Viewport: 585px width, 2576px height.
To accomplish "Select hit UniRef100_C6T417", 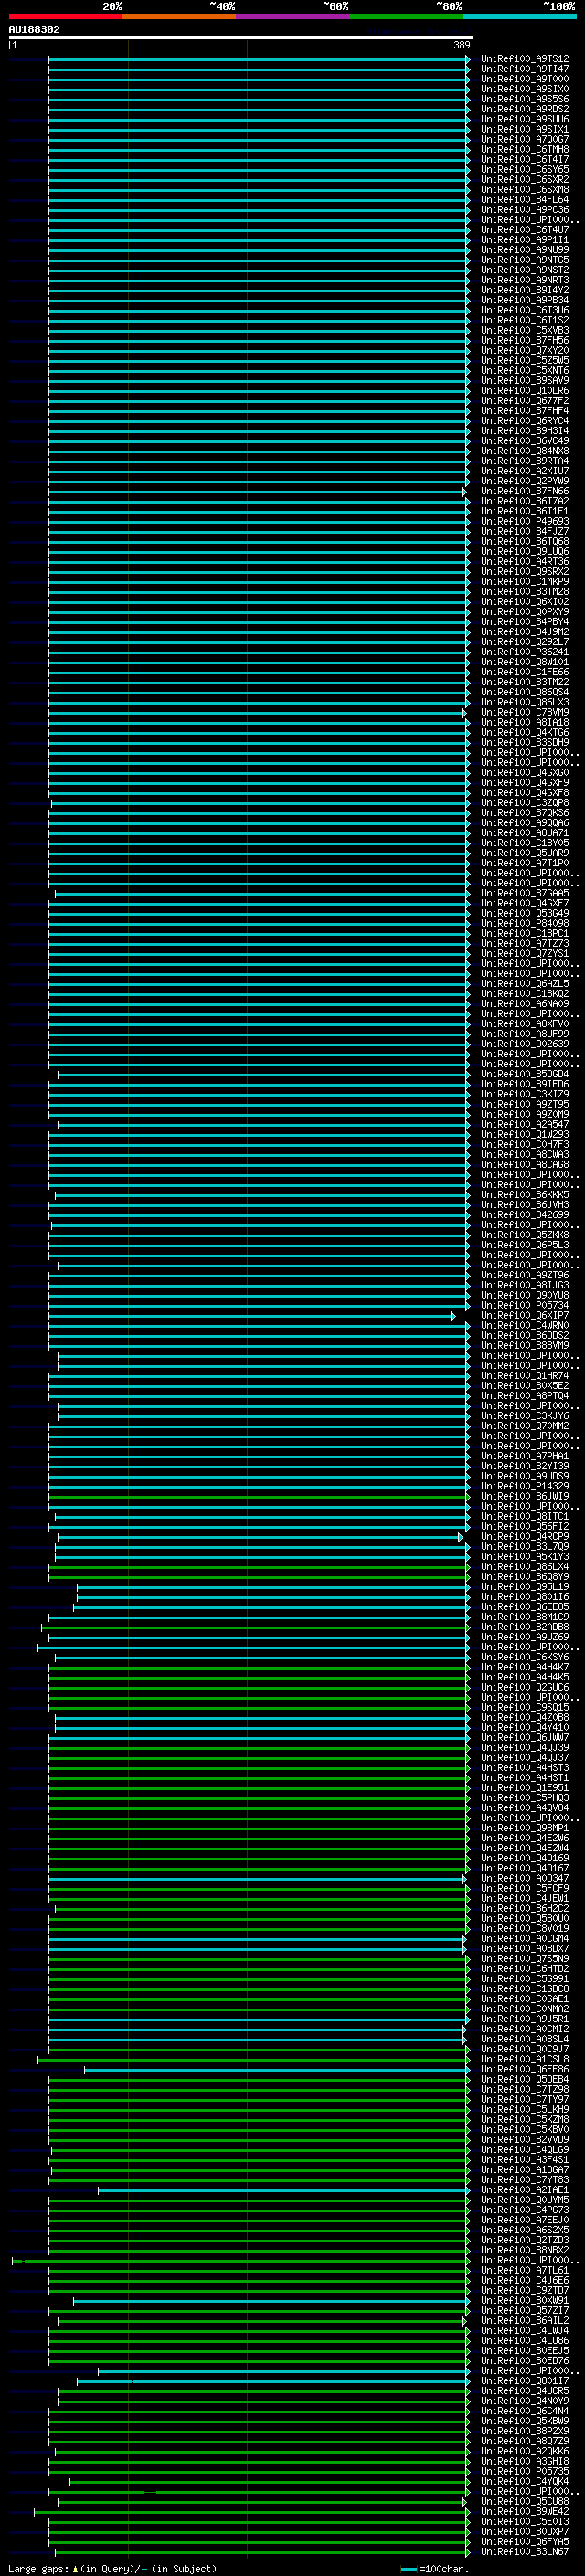I will click(525, 159).
